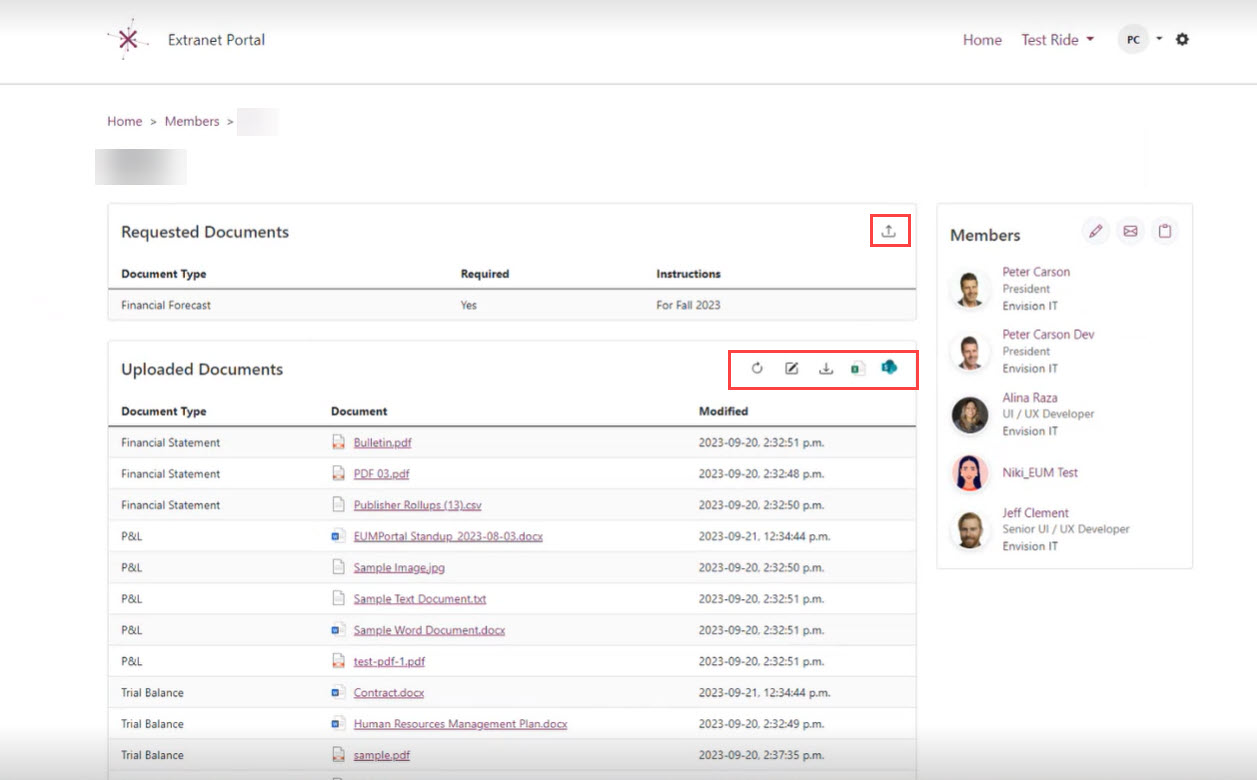Click the edit icon in Uploaded Documents

pos(791,369)
